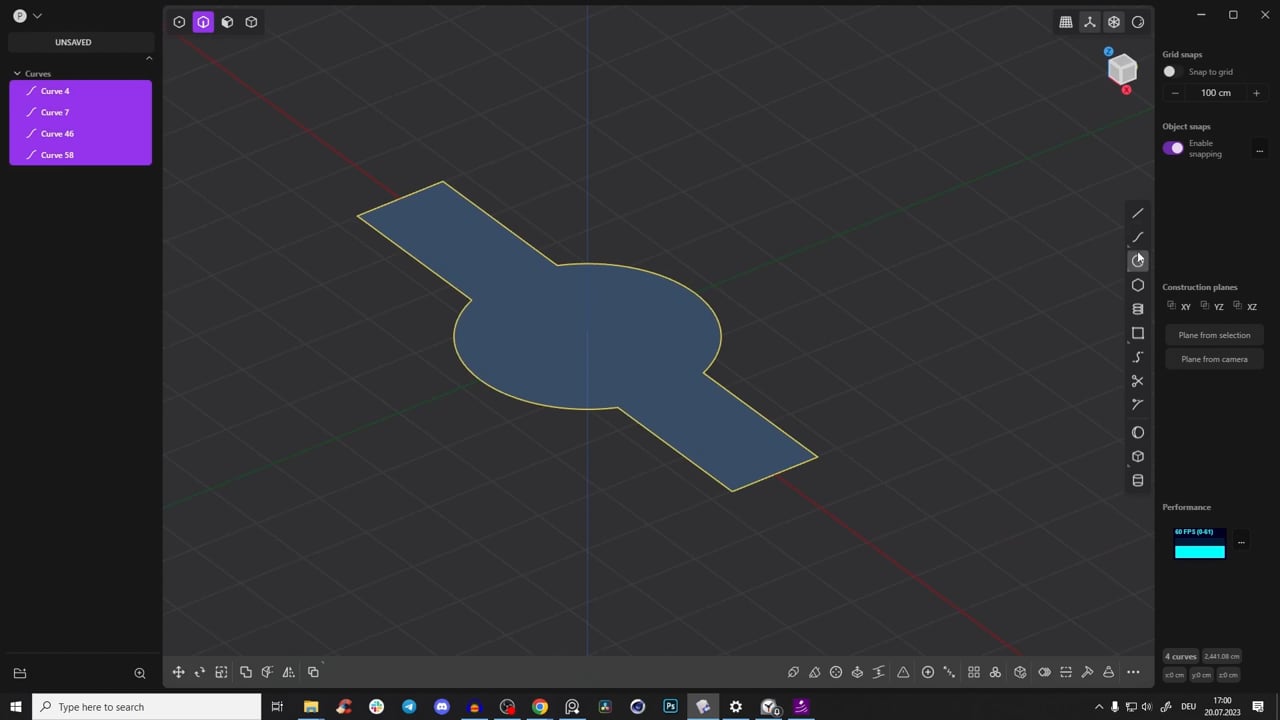Open the Plasticity logo dropdown menu
The height and width of the screenshot is (720, 1280).
27,16
